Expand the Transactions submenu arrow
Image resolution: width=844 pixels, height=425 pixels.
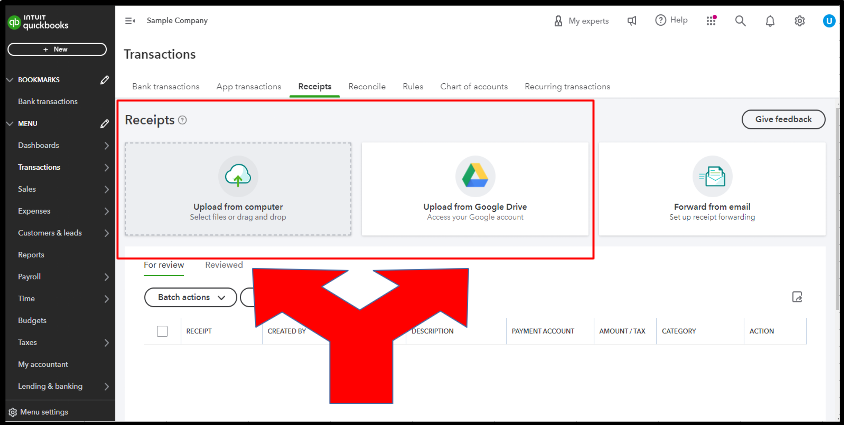click(x=107, y=168)
